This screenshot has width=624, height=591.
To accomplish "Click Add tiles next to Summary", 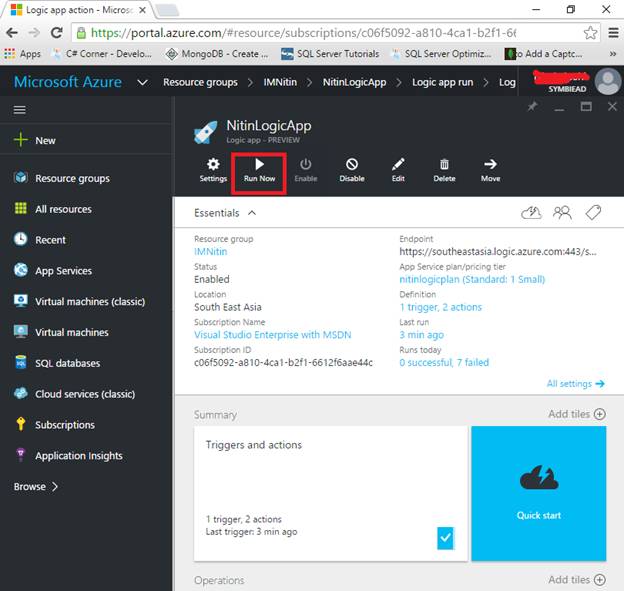I will tap(577, 414).
